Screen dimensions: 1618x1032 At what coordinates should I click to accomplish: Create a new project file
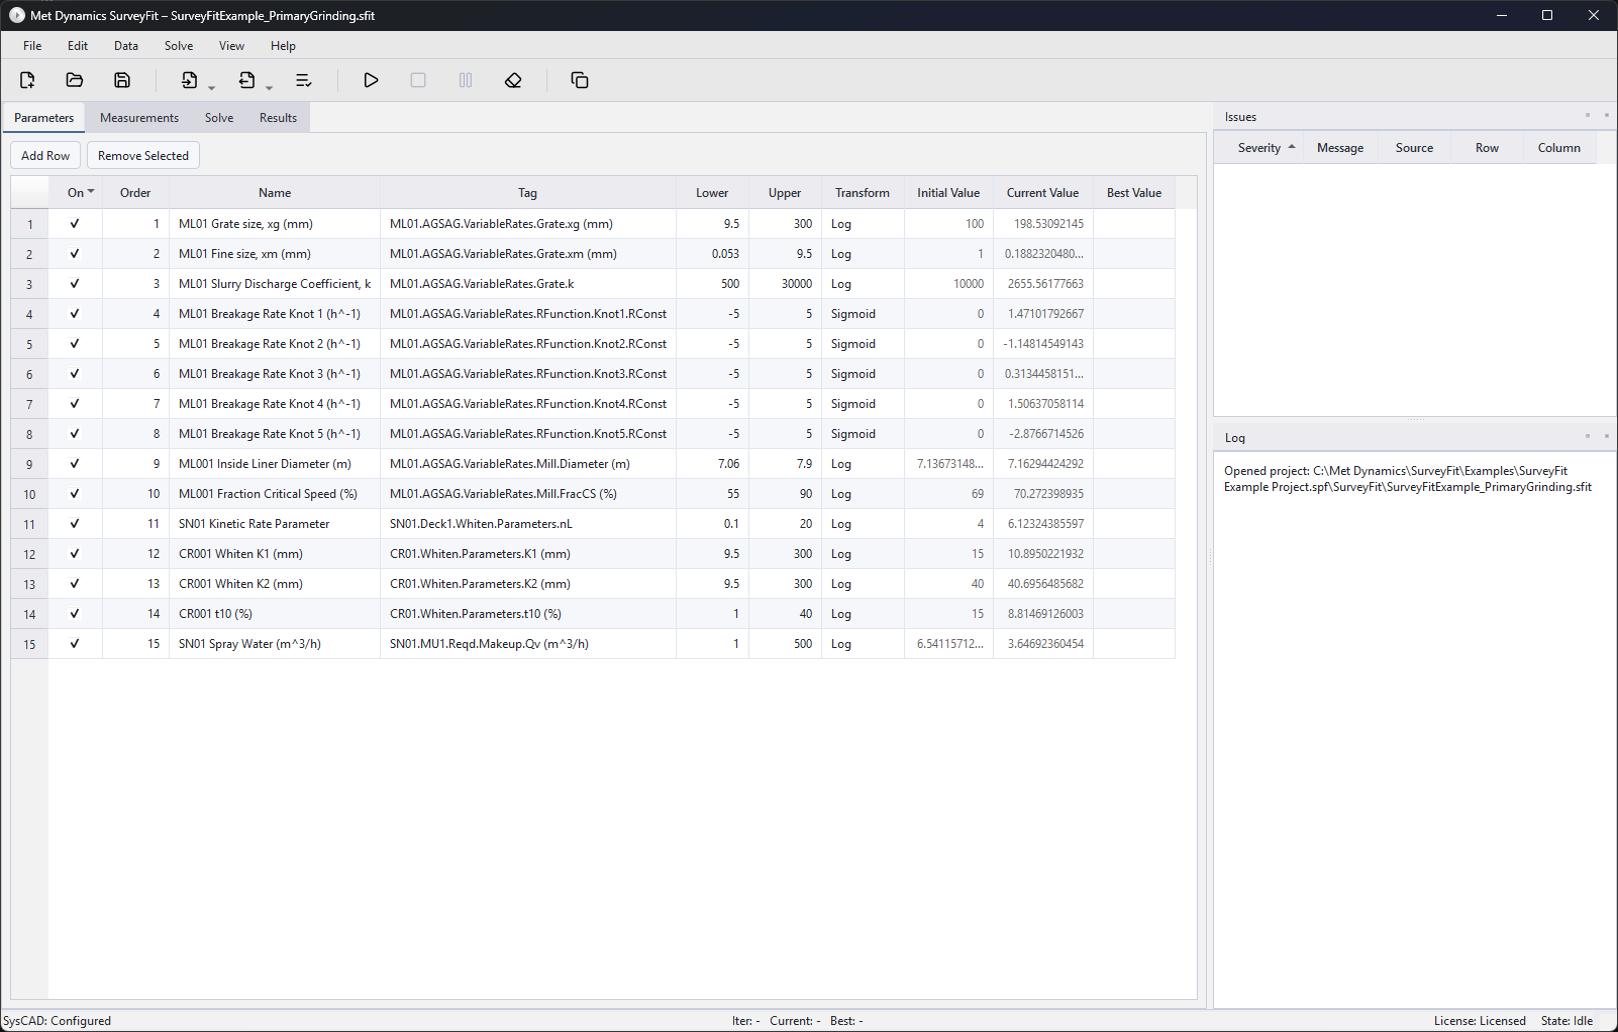pos(27,80)
